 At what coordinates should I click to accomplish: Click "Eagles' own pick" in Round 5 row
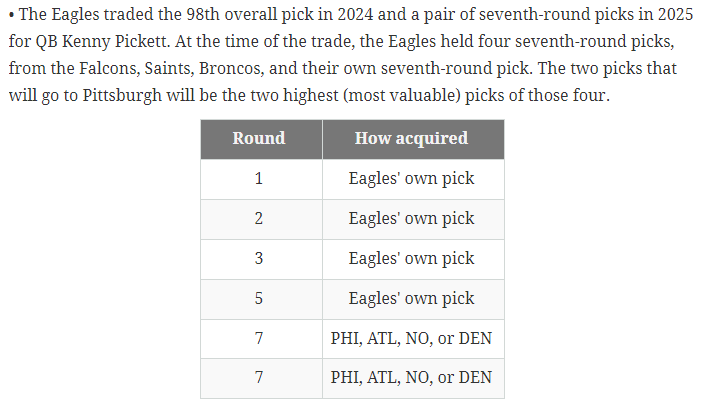[411, 299]
